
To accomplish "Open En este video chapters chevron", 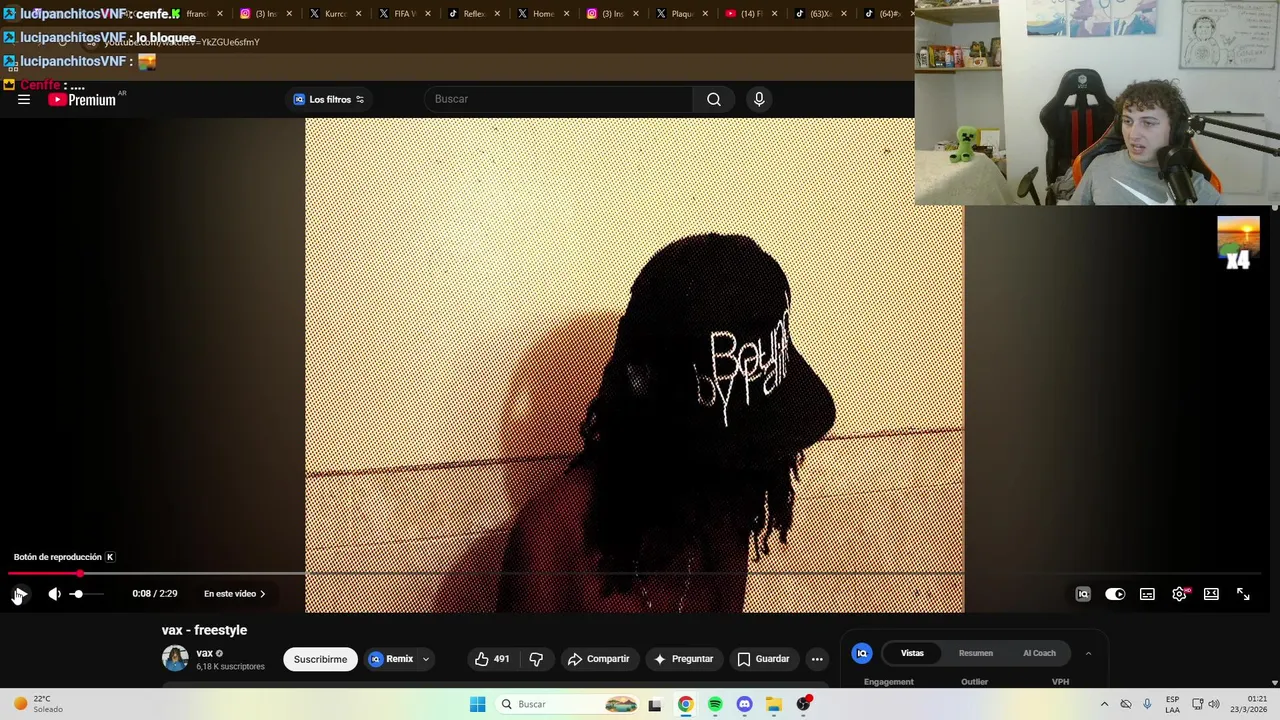I will [x=235, y=594].
